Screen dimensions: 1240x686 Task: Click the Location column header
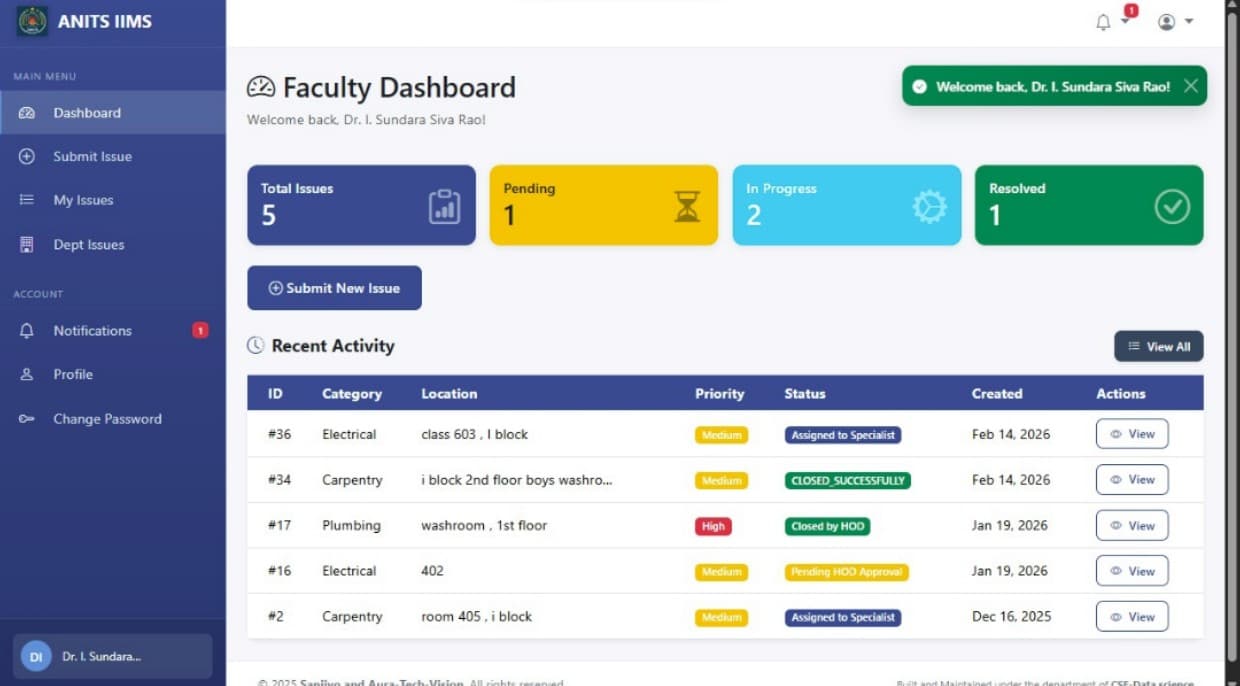(x=449, y=394)
